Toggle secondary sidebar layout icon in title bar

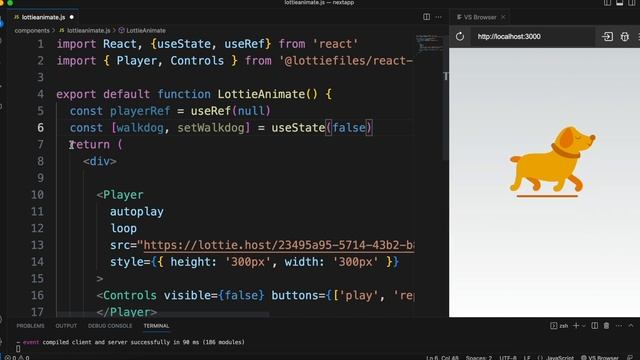631,2
